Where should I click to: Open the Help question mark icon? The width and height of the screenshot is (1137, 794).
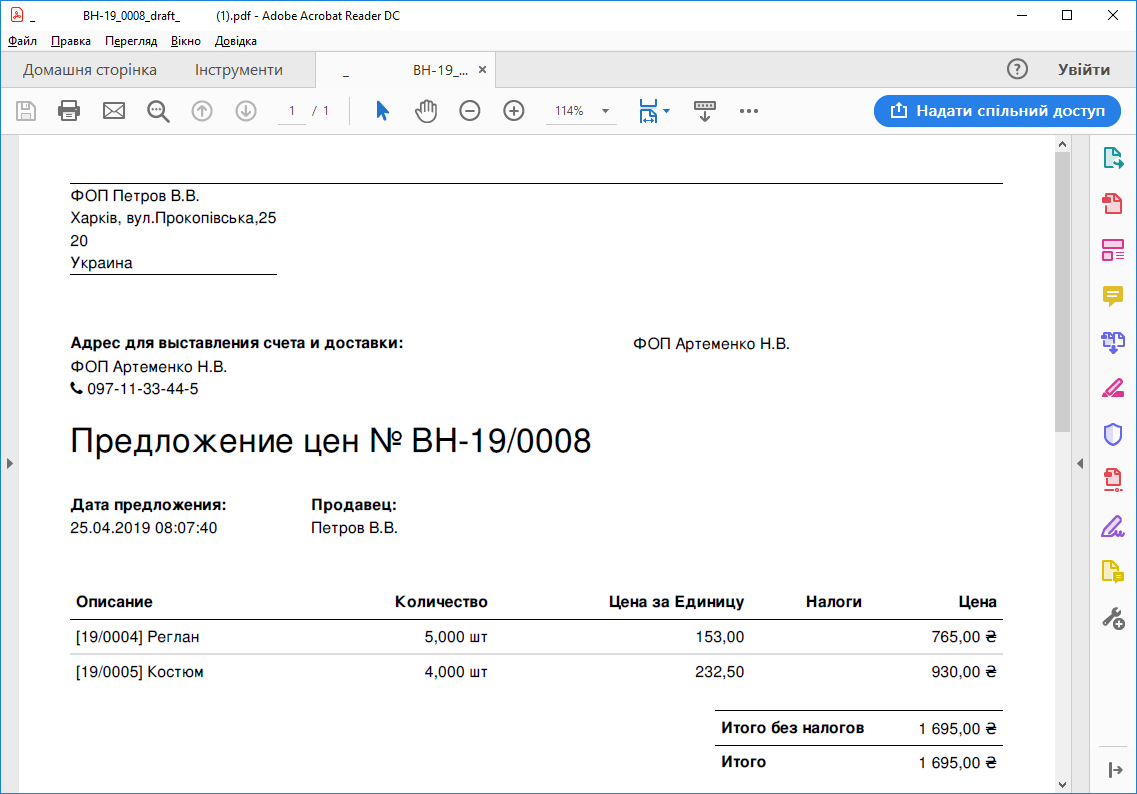tap(1017, 70)
